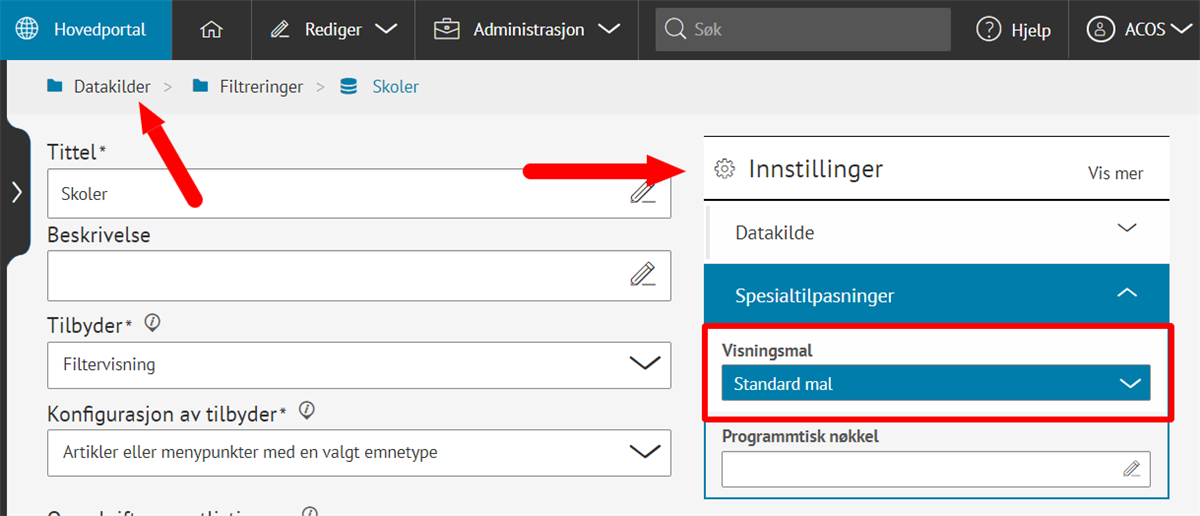Open the Tilbyder Filtervisning dropdown
1200x516 pixels.
(x=359, y=364)
